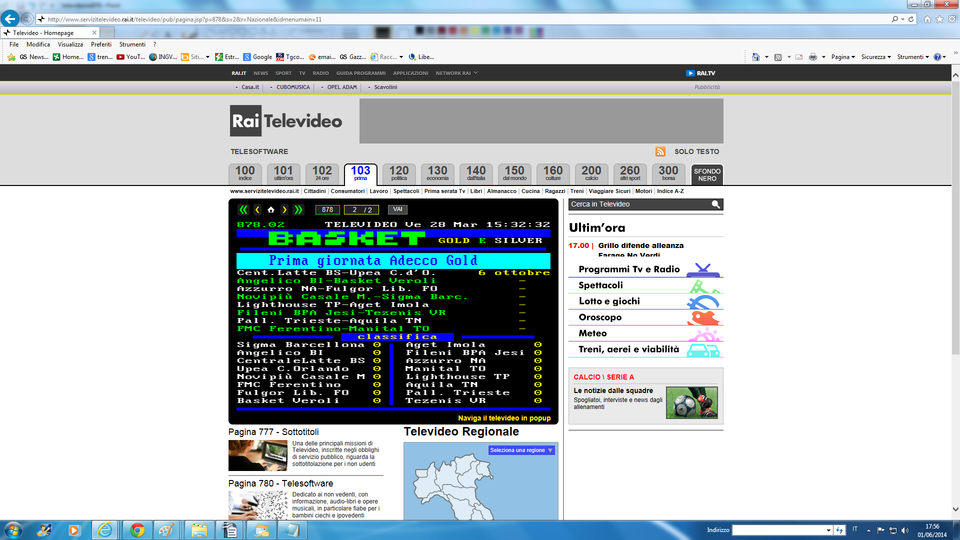
Task: Open the Modifica menu
Action: [x=38, y=44]
